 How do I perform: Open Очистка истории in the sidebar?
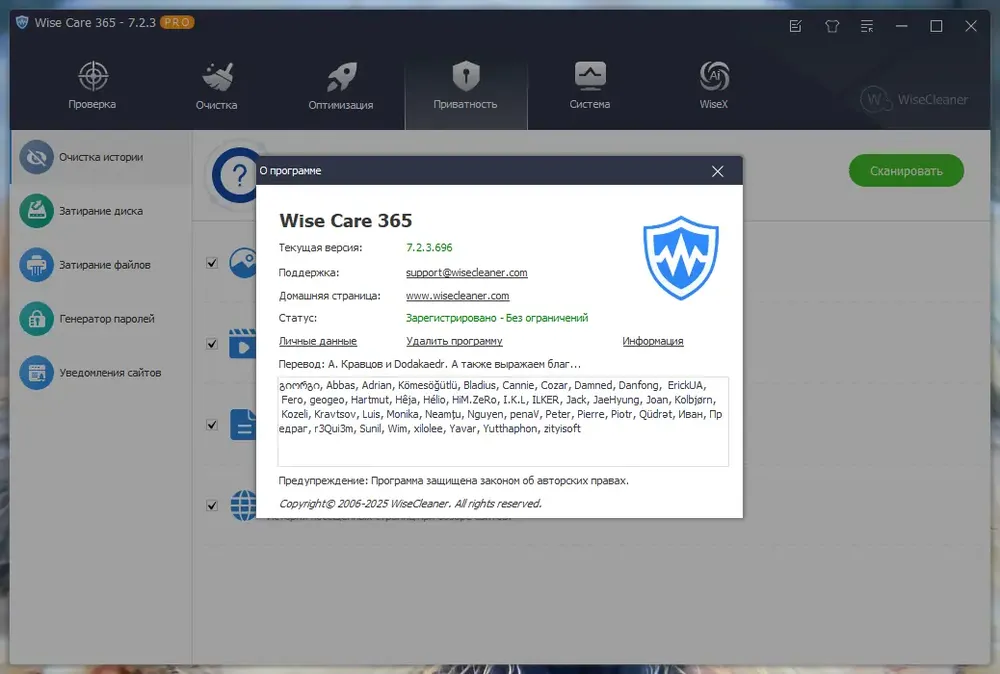coord(101,157)
